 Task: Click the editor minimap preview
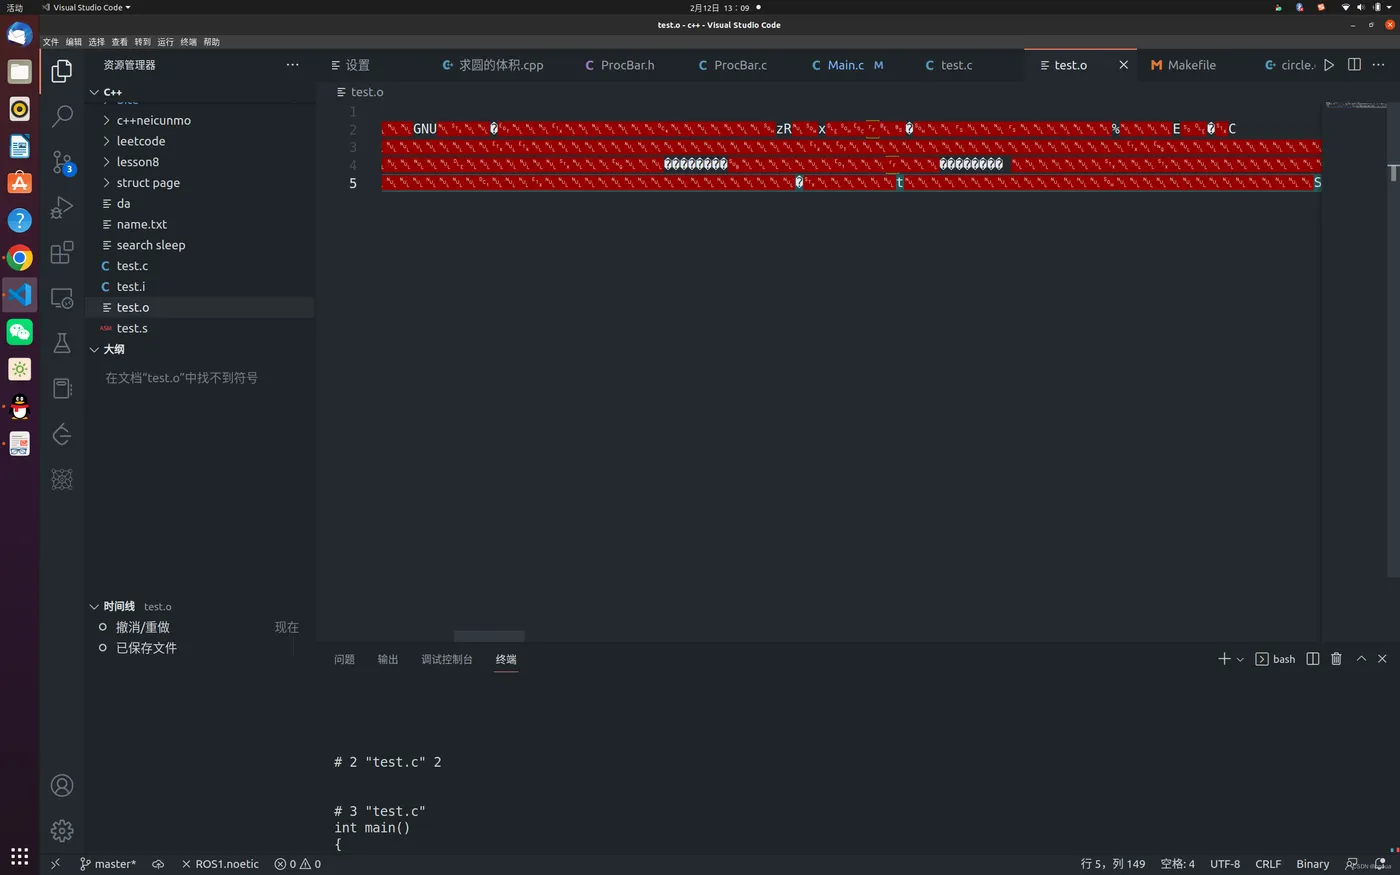tap(1355, 104)
